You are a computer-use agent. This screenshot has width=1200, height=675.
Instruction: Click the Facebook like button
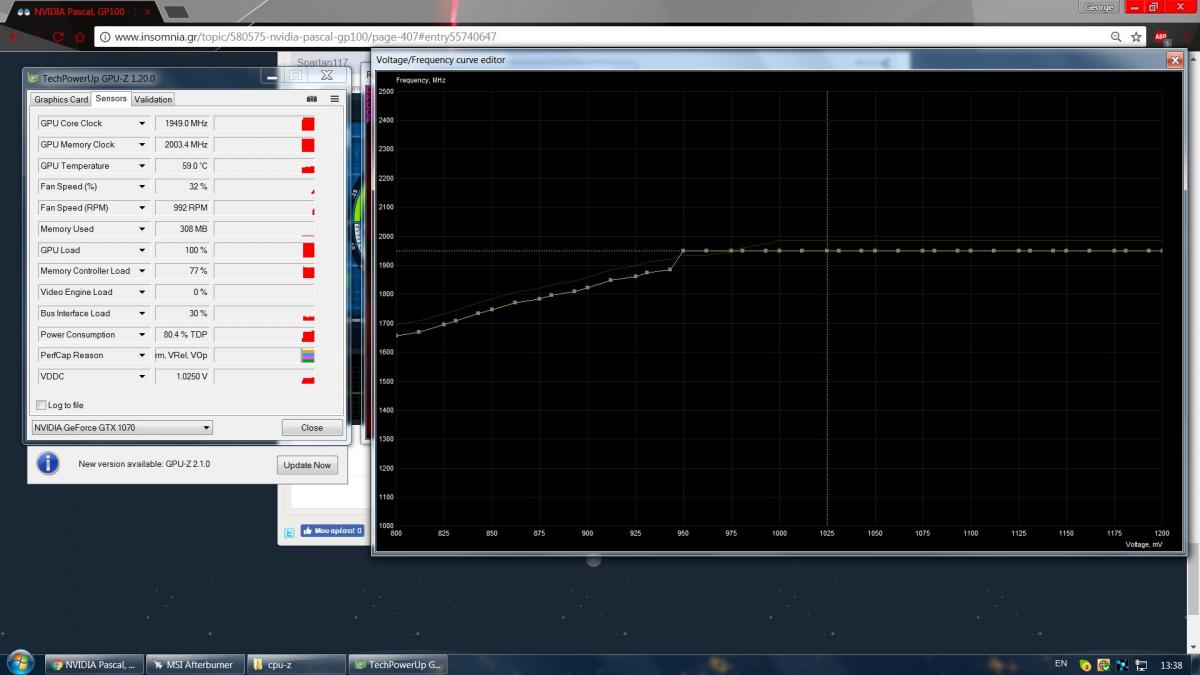[332, 531]
